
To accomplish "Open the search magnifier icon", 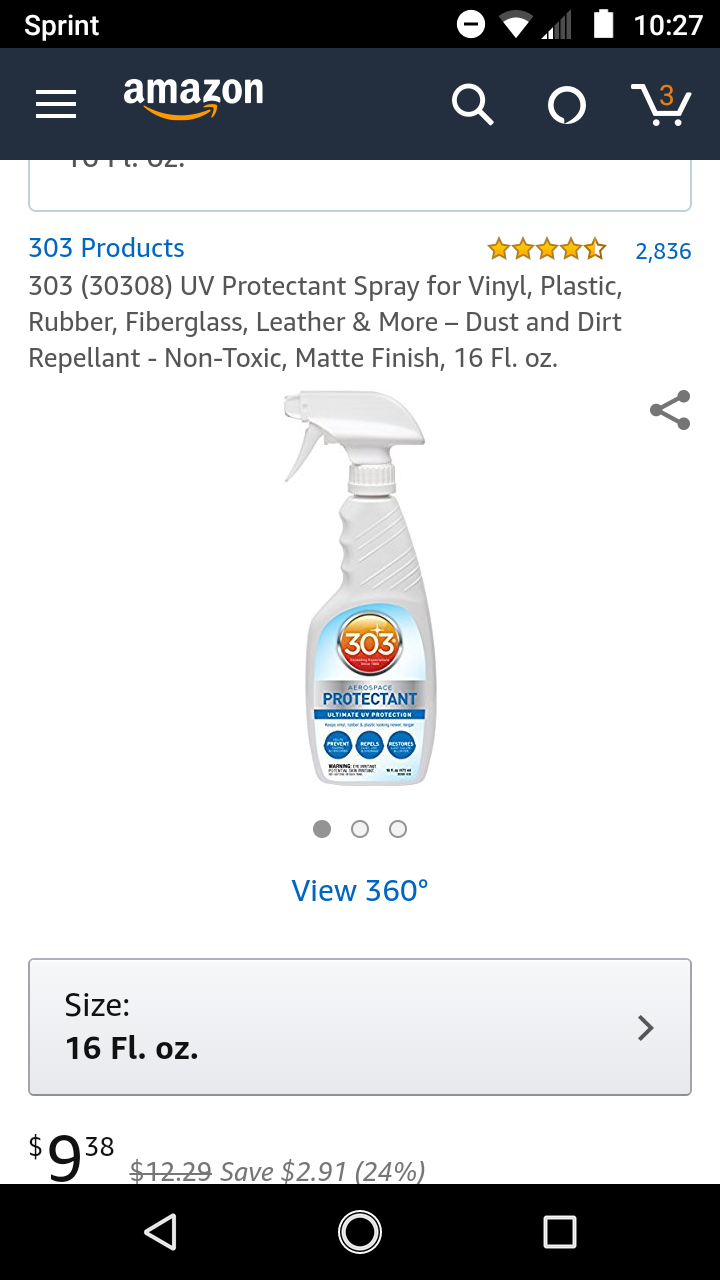I will [x=472, y=104].
